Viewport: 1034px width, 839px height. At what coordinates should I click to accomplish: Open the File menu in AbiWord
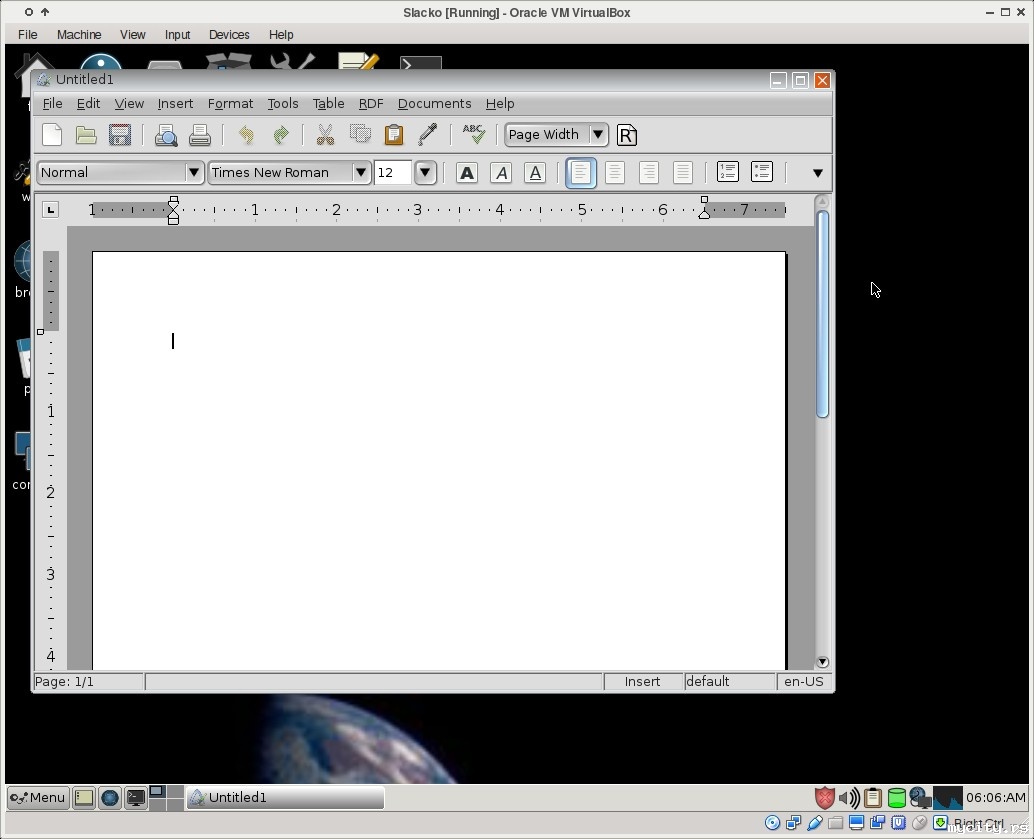(x=52, y=104)
